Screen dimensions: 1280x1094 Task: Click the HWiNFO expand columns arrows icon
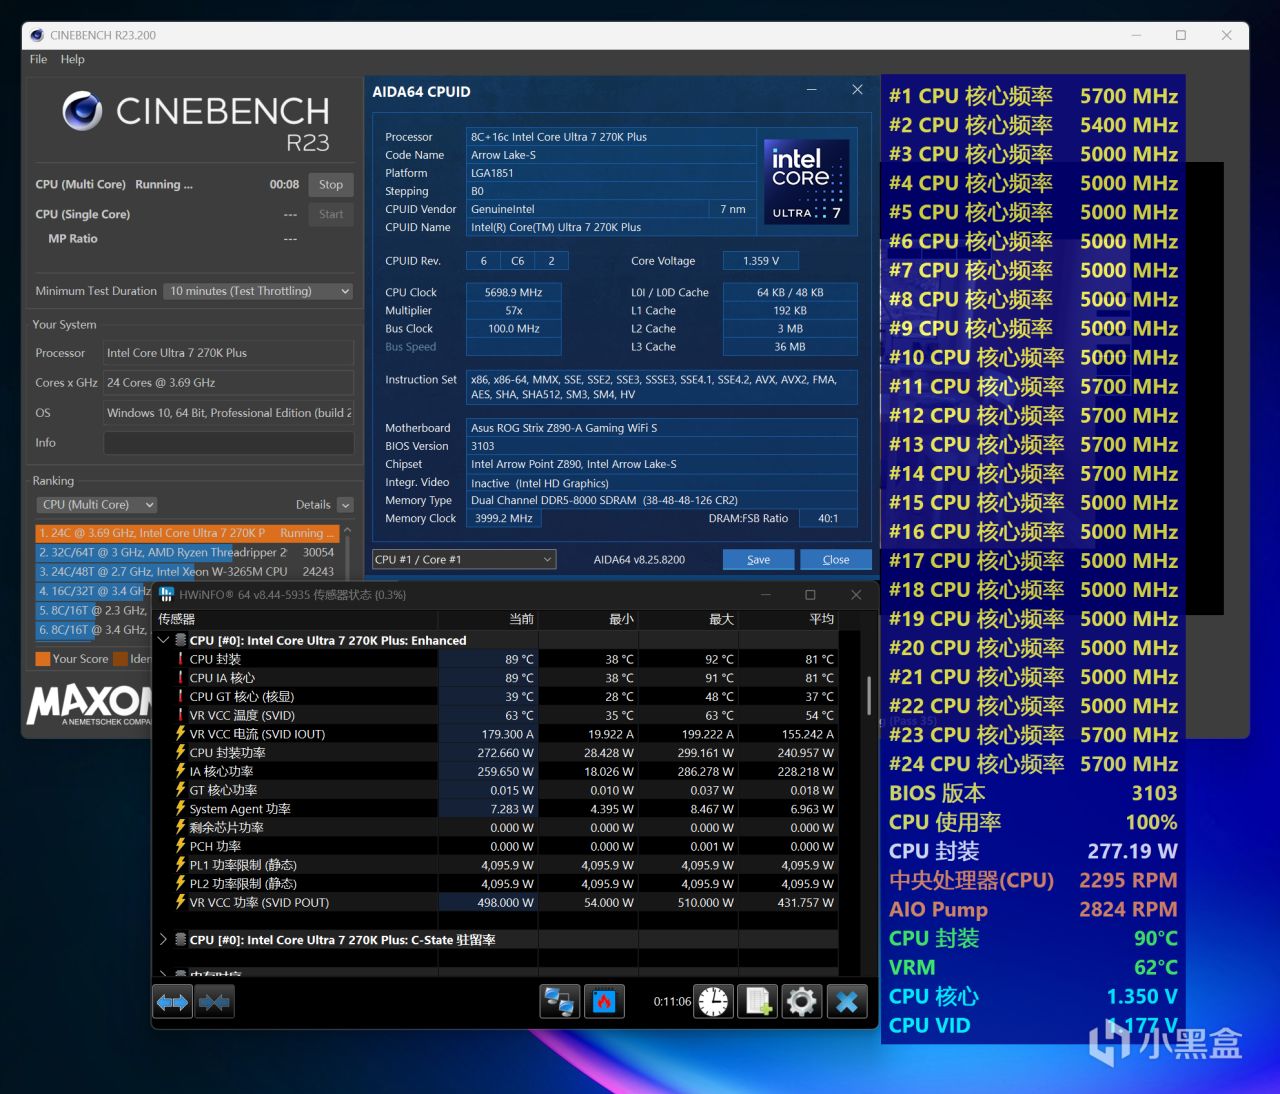pyautogui.click(x=172, y=1001)
